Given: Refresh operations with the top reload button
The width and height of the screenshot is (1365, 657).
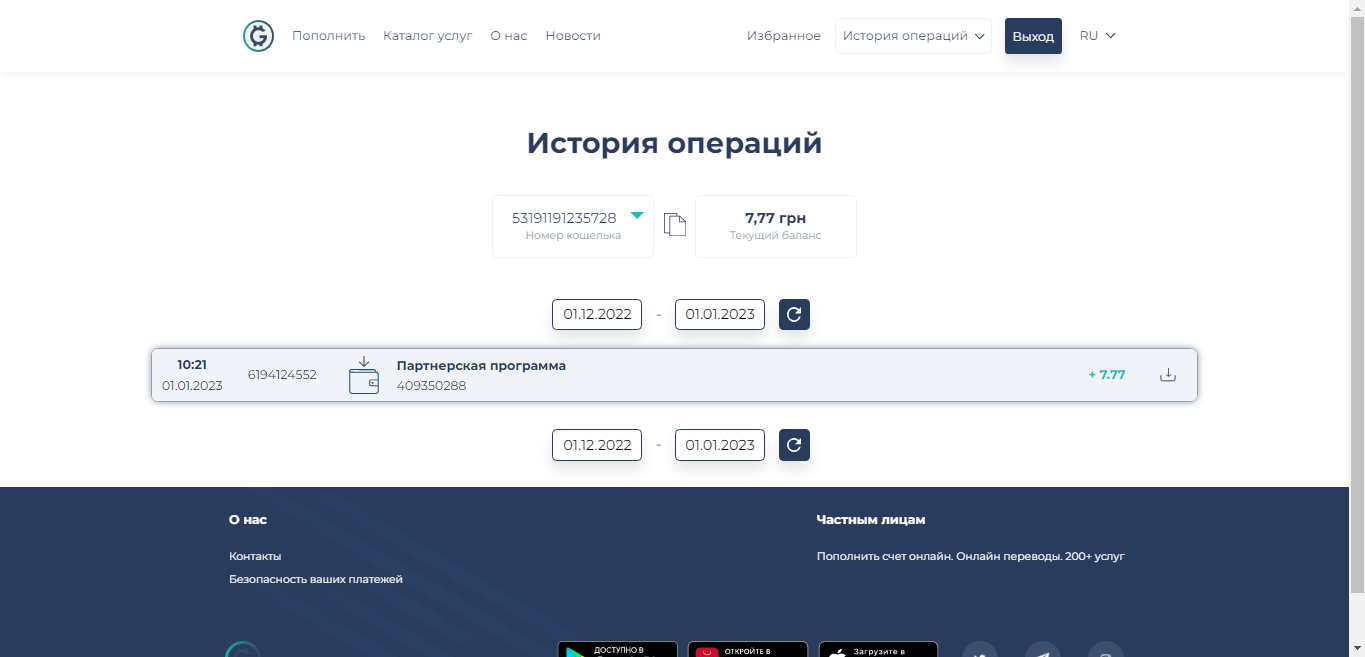Looking at the screenshot, I should click(794, 314).
